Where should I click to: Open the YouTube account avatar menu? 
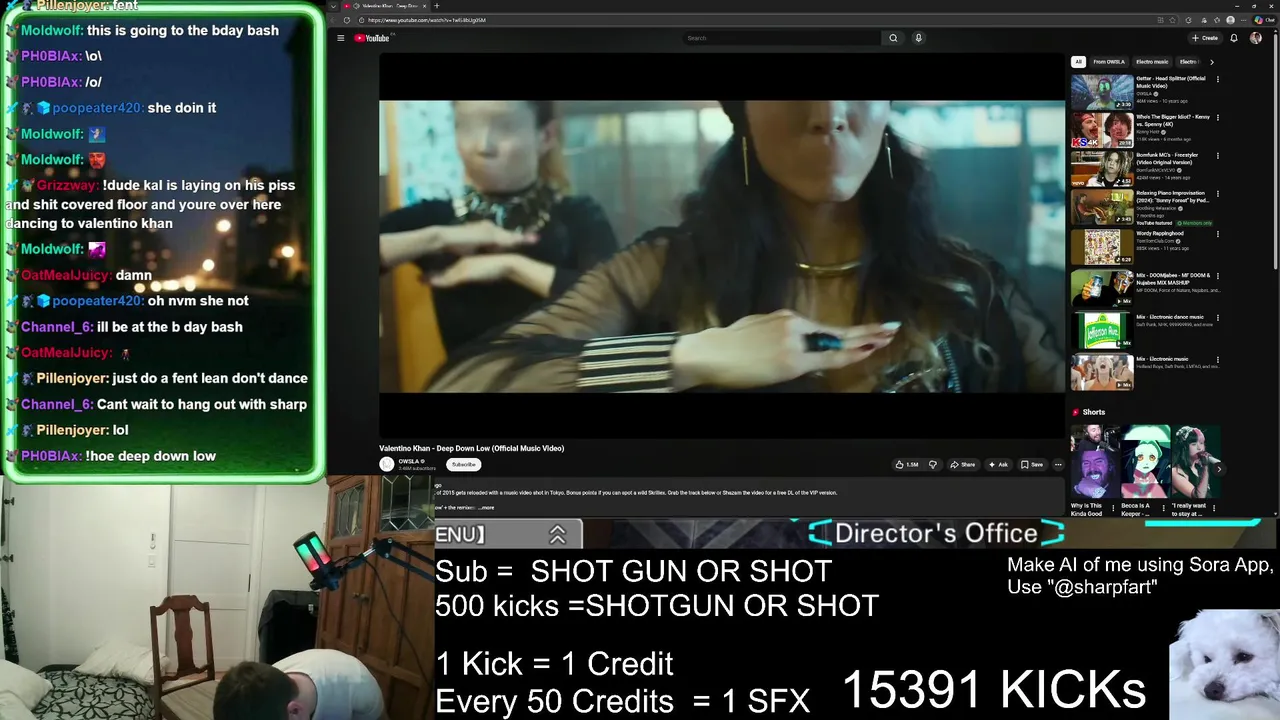point(1256,38)
